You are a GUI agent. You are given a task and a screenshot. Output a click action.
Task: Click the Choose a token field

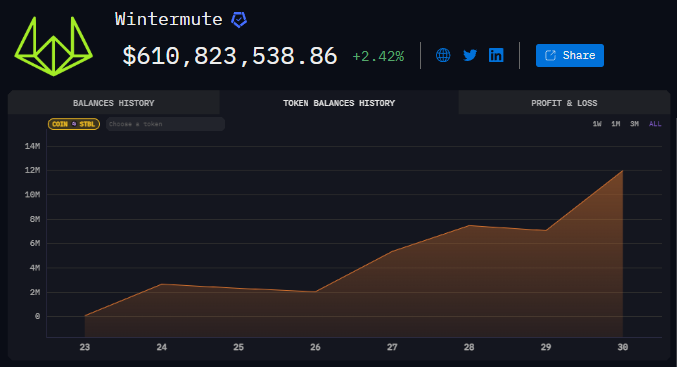pos(165,124)
